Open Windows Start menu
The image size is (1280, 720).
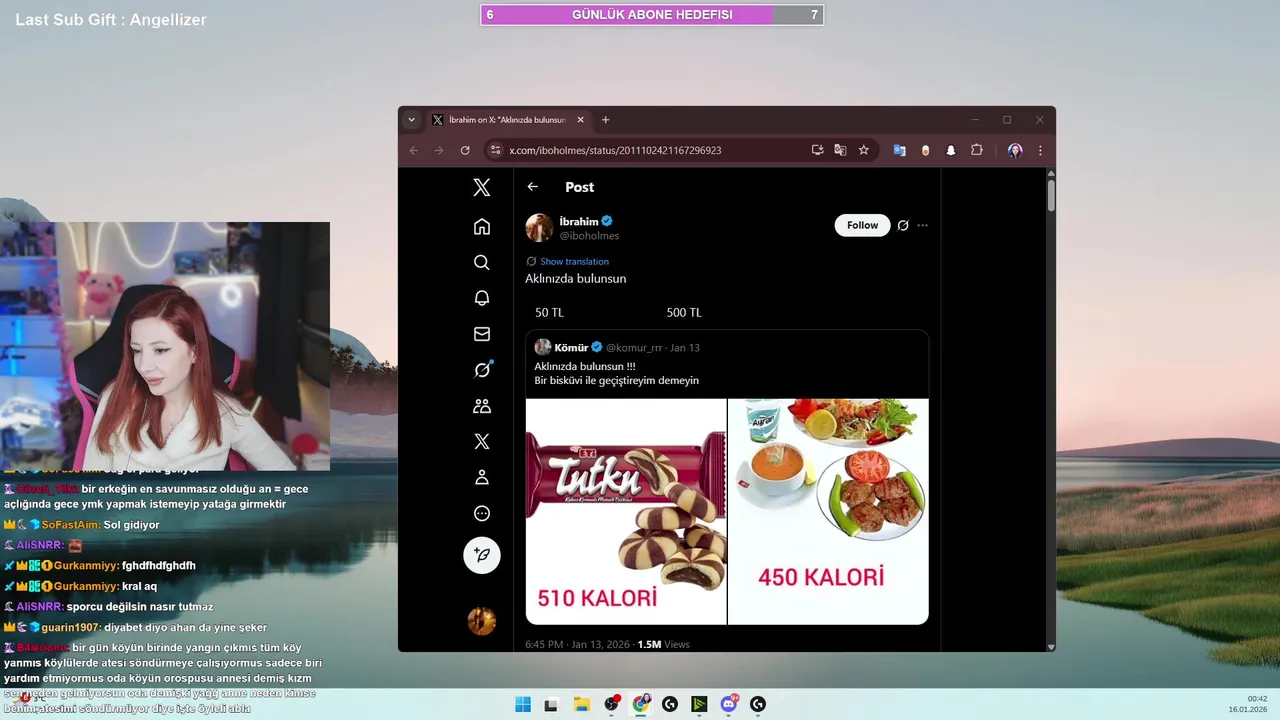coord(523,704)
